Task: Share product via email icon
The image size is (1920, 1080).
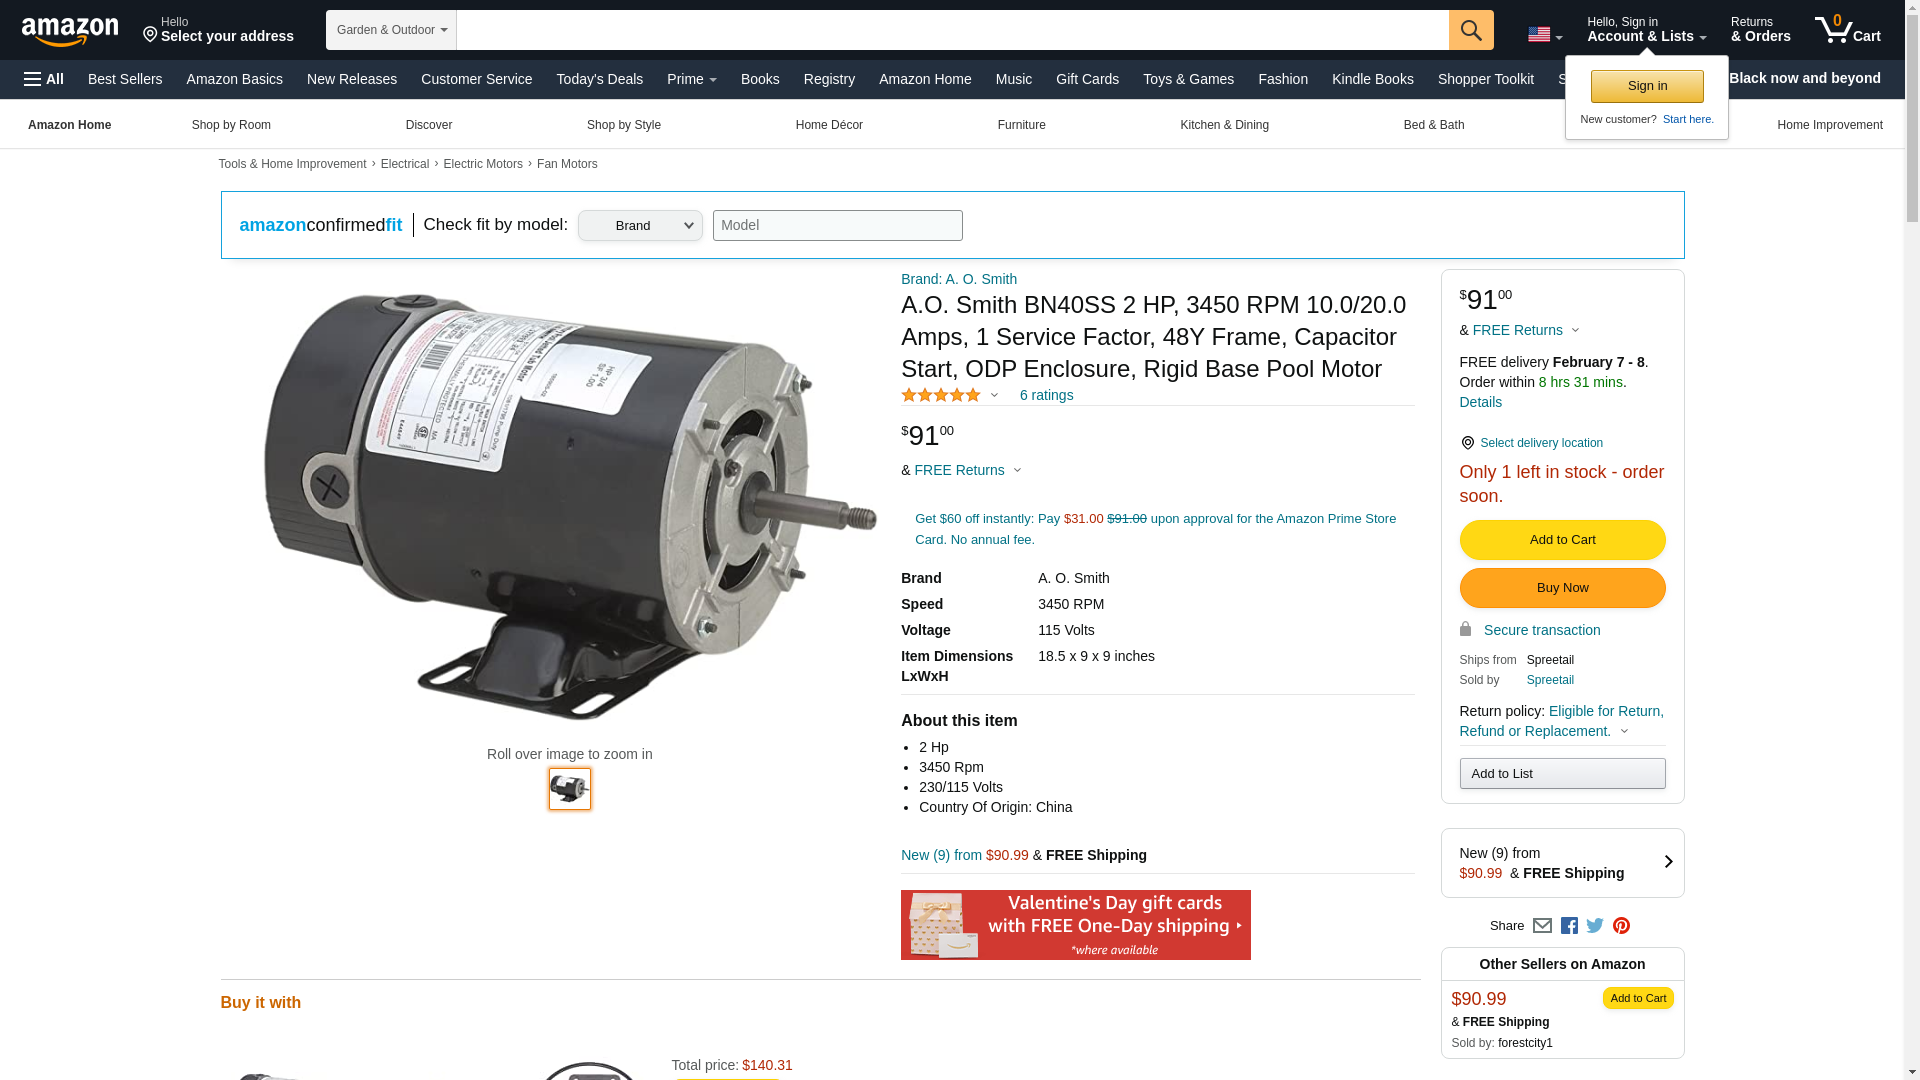Action: 1542,926
